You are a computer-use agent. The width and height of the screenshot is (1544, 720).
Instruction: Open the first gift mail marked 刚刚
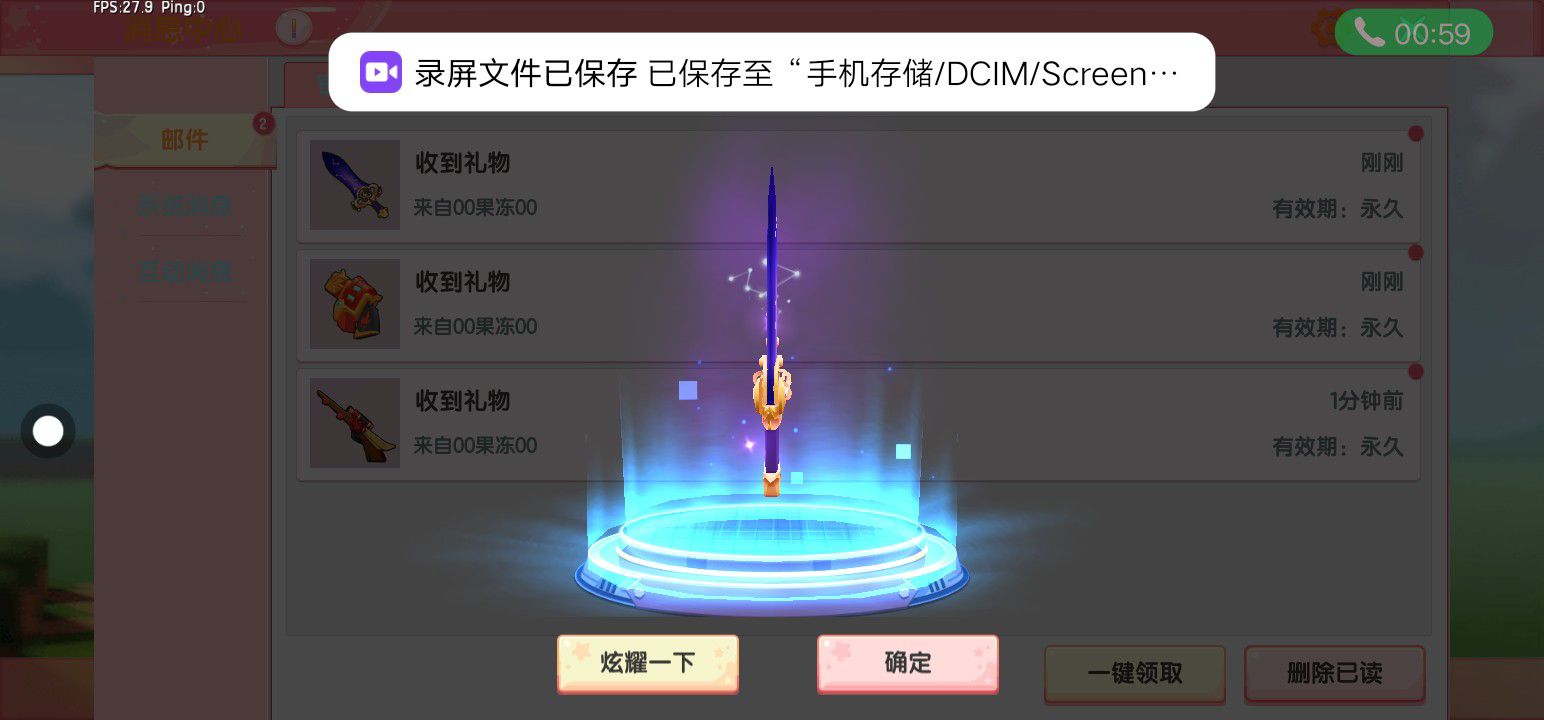(x=858, y=186)
